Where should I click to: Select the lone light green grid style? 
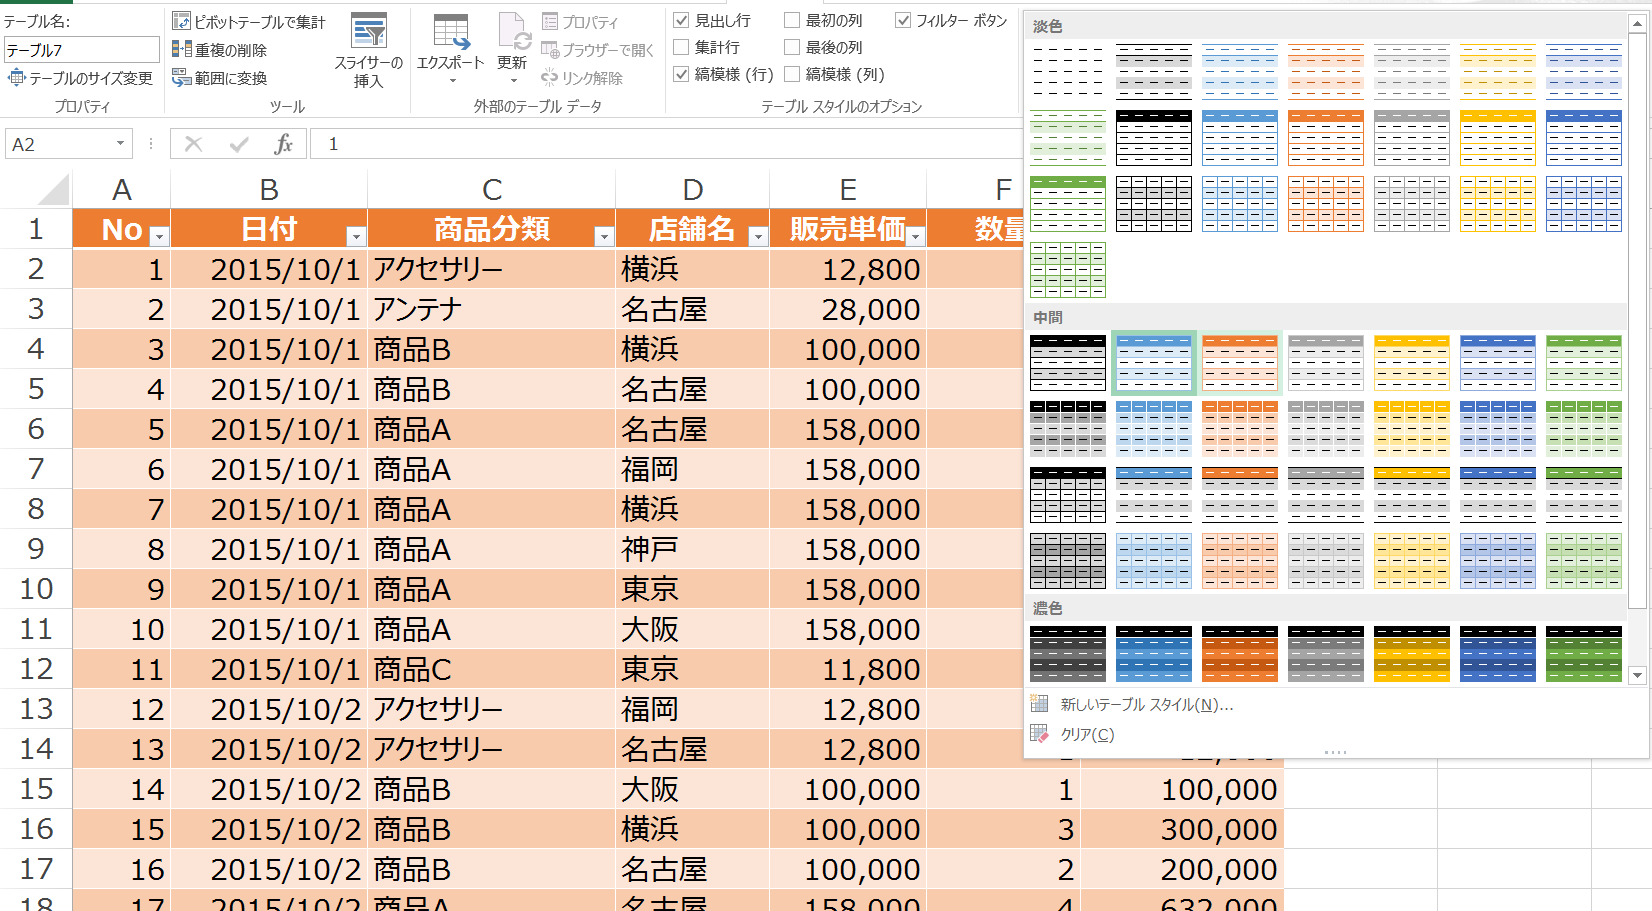coord(1068,270)
